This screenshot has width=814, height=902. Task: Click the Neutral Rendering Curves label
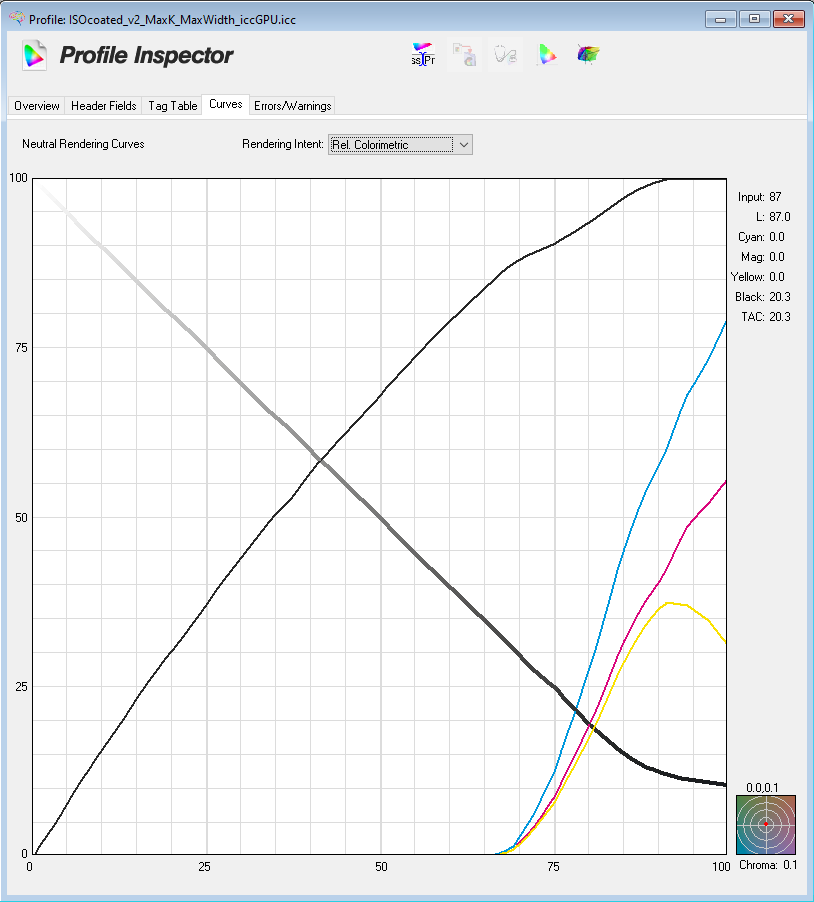click(83, 144)
